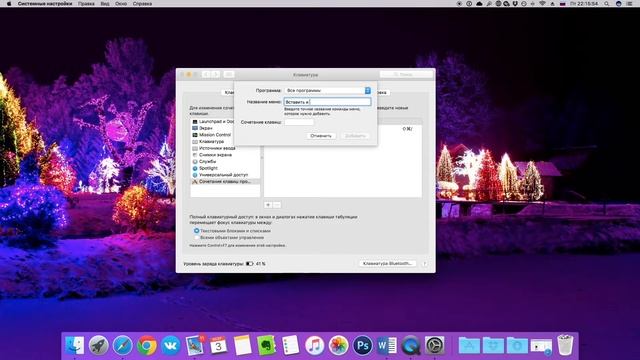The image size is (640, 360).
Task: Open Safari from the Dock
Action: coord(122,346)
